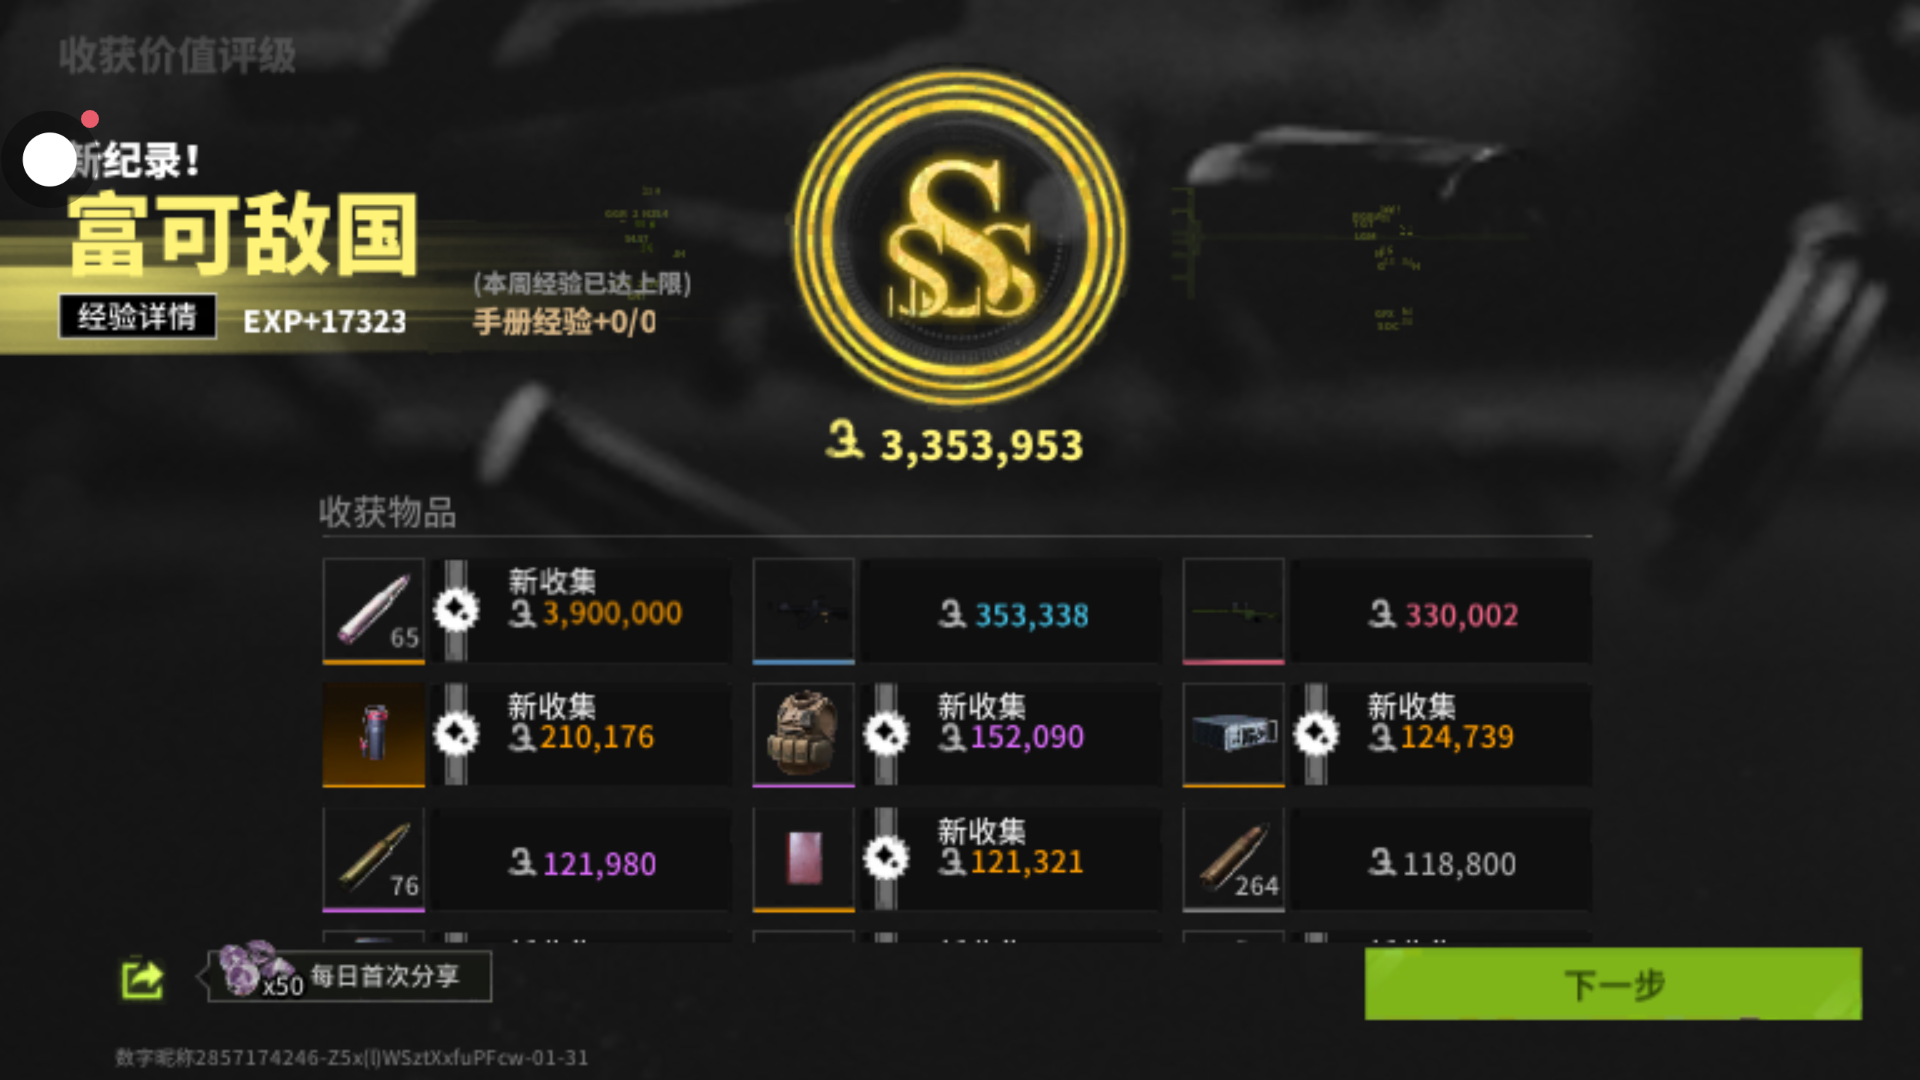Select the pink bullet item with count 65
Viewport: 1920px width, 1080px height.
point(373,611)
